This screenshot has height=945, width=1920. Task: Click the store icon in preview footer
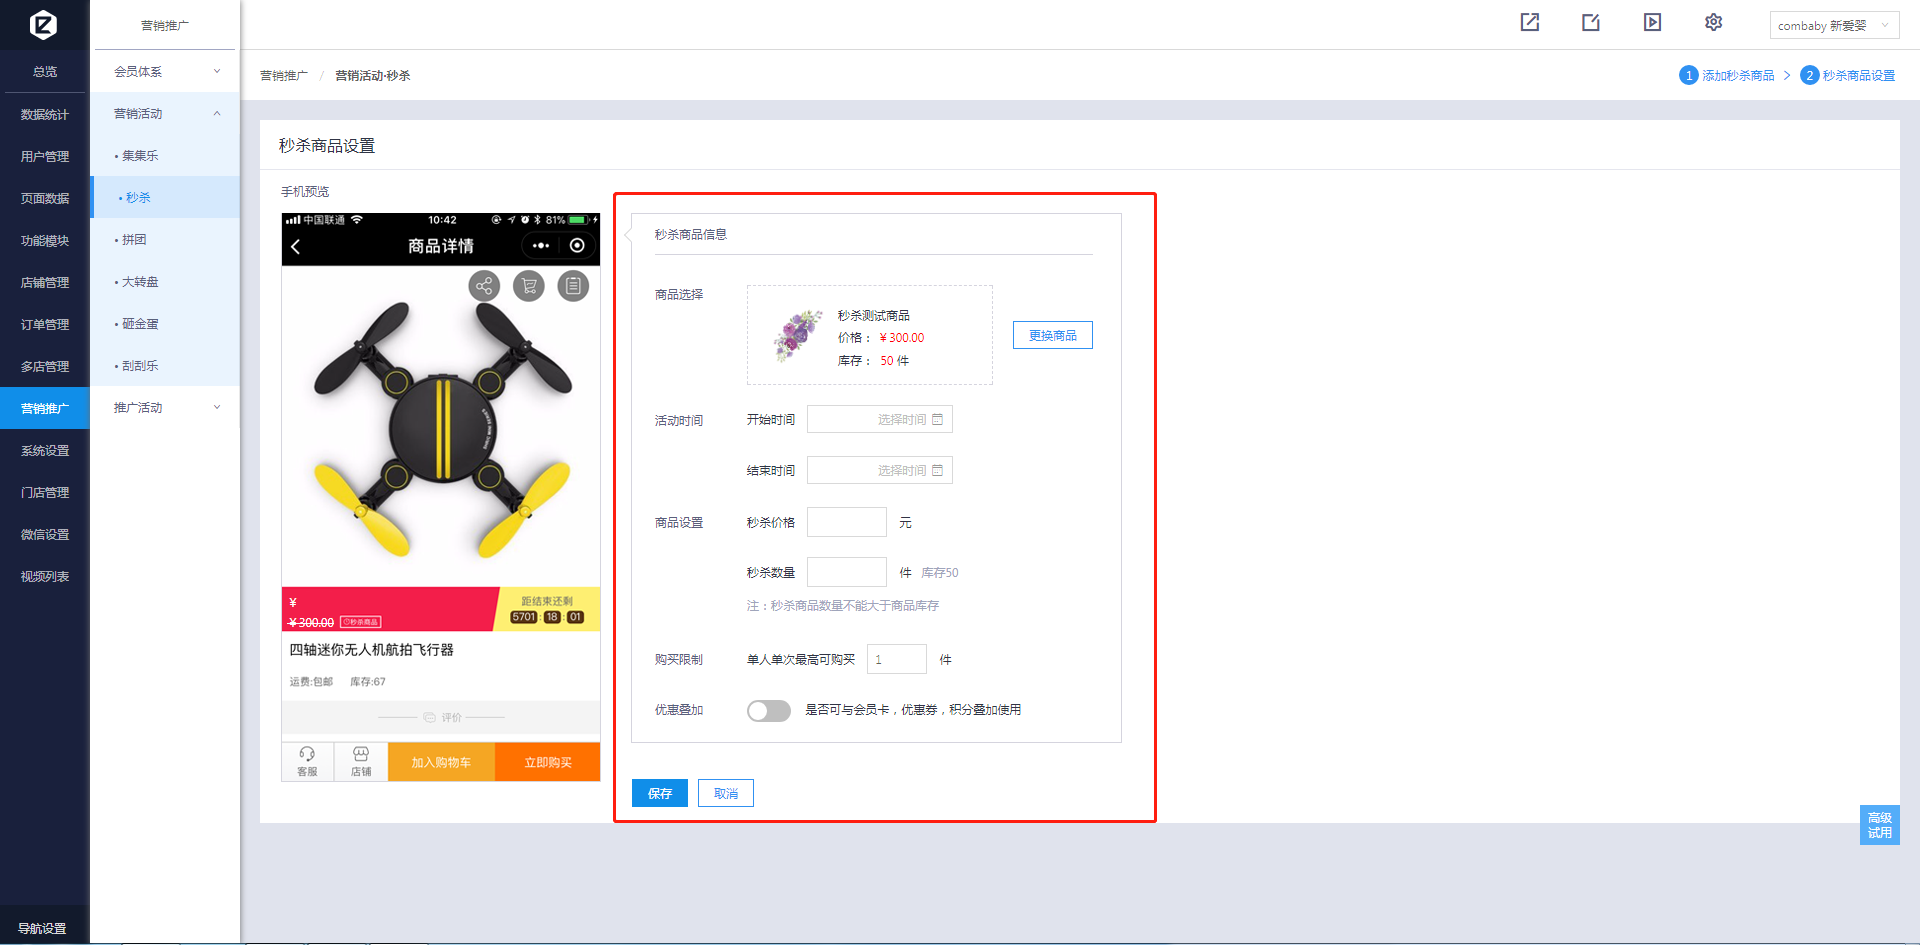[x=361, y=761]
